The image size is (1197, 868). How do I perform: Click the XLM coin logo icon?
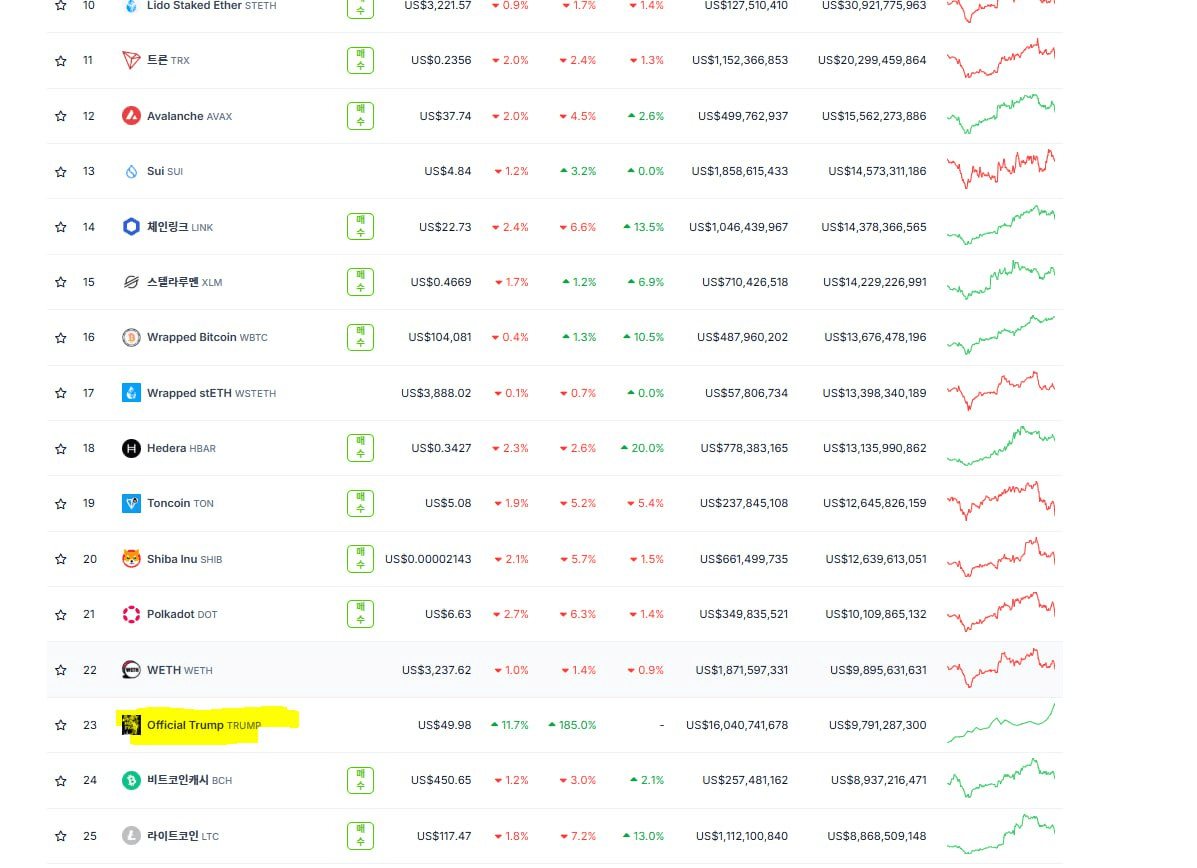click(x=131, y=282)
